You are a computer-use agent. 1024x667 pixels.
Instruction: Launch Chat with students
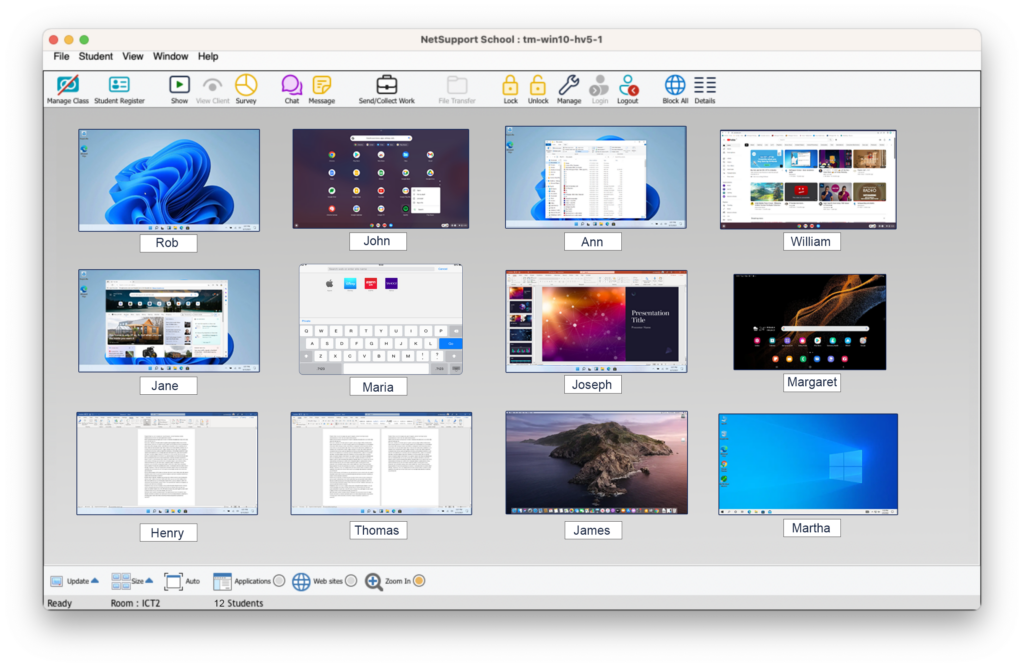coord(291,86)
